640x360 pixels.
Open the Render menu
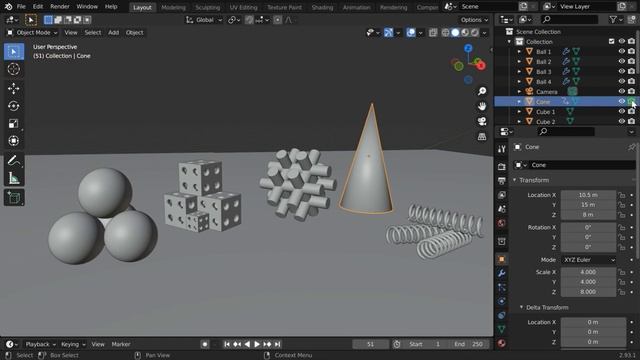(60, 7)
